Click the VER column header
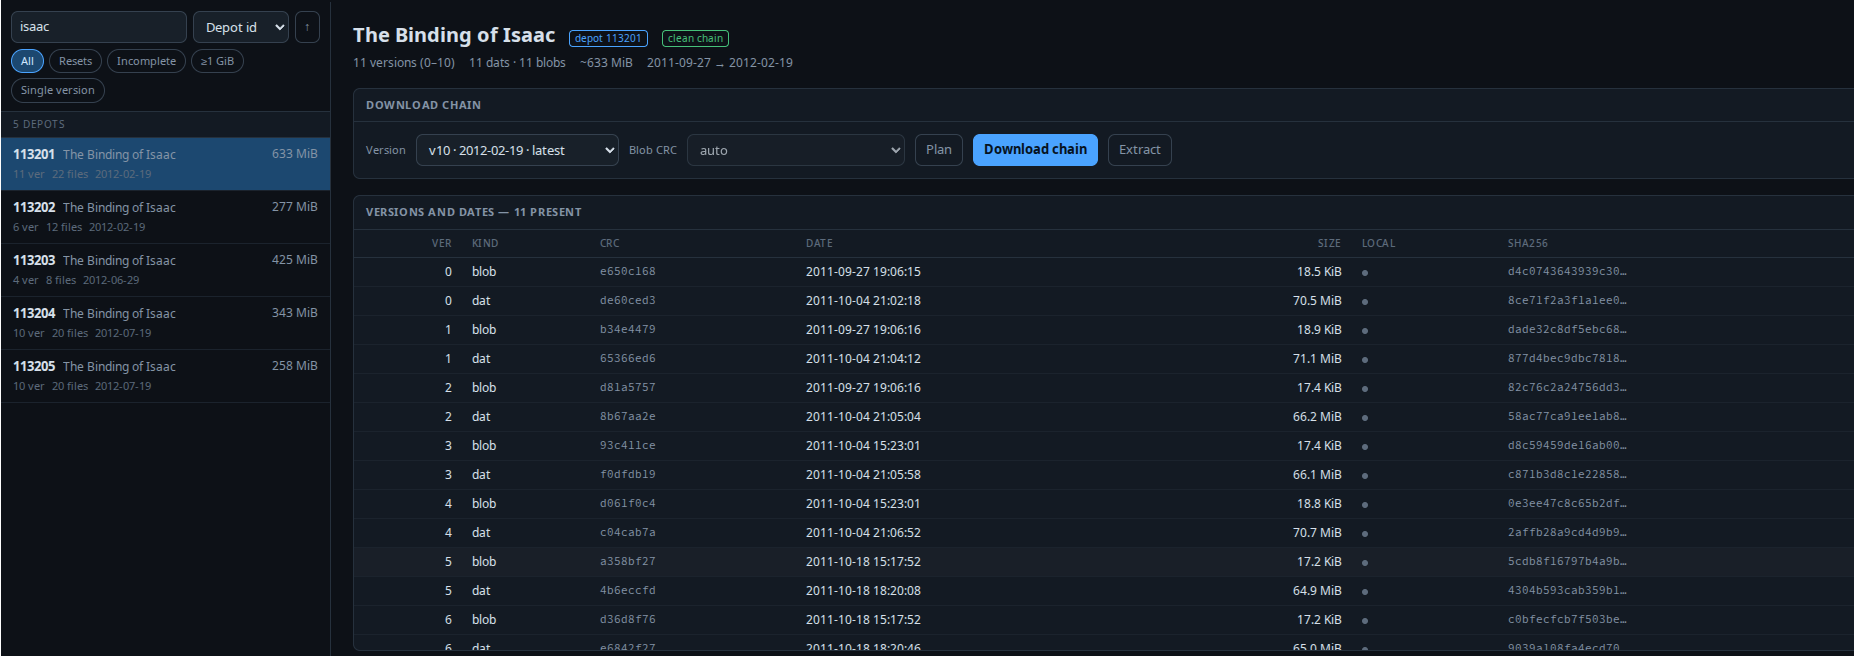Viewport: 1854px width, 656px height. point(441,243)
